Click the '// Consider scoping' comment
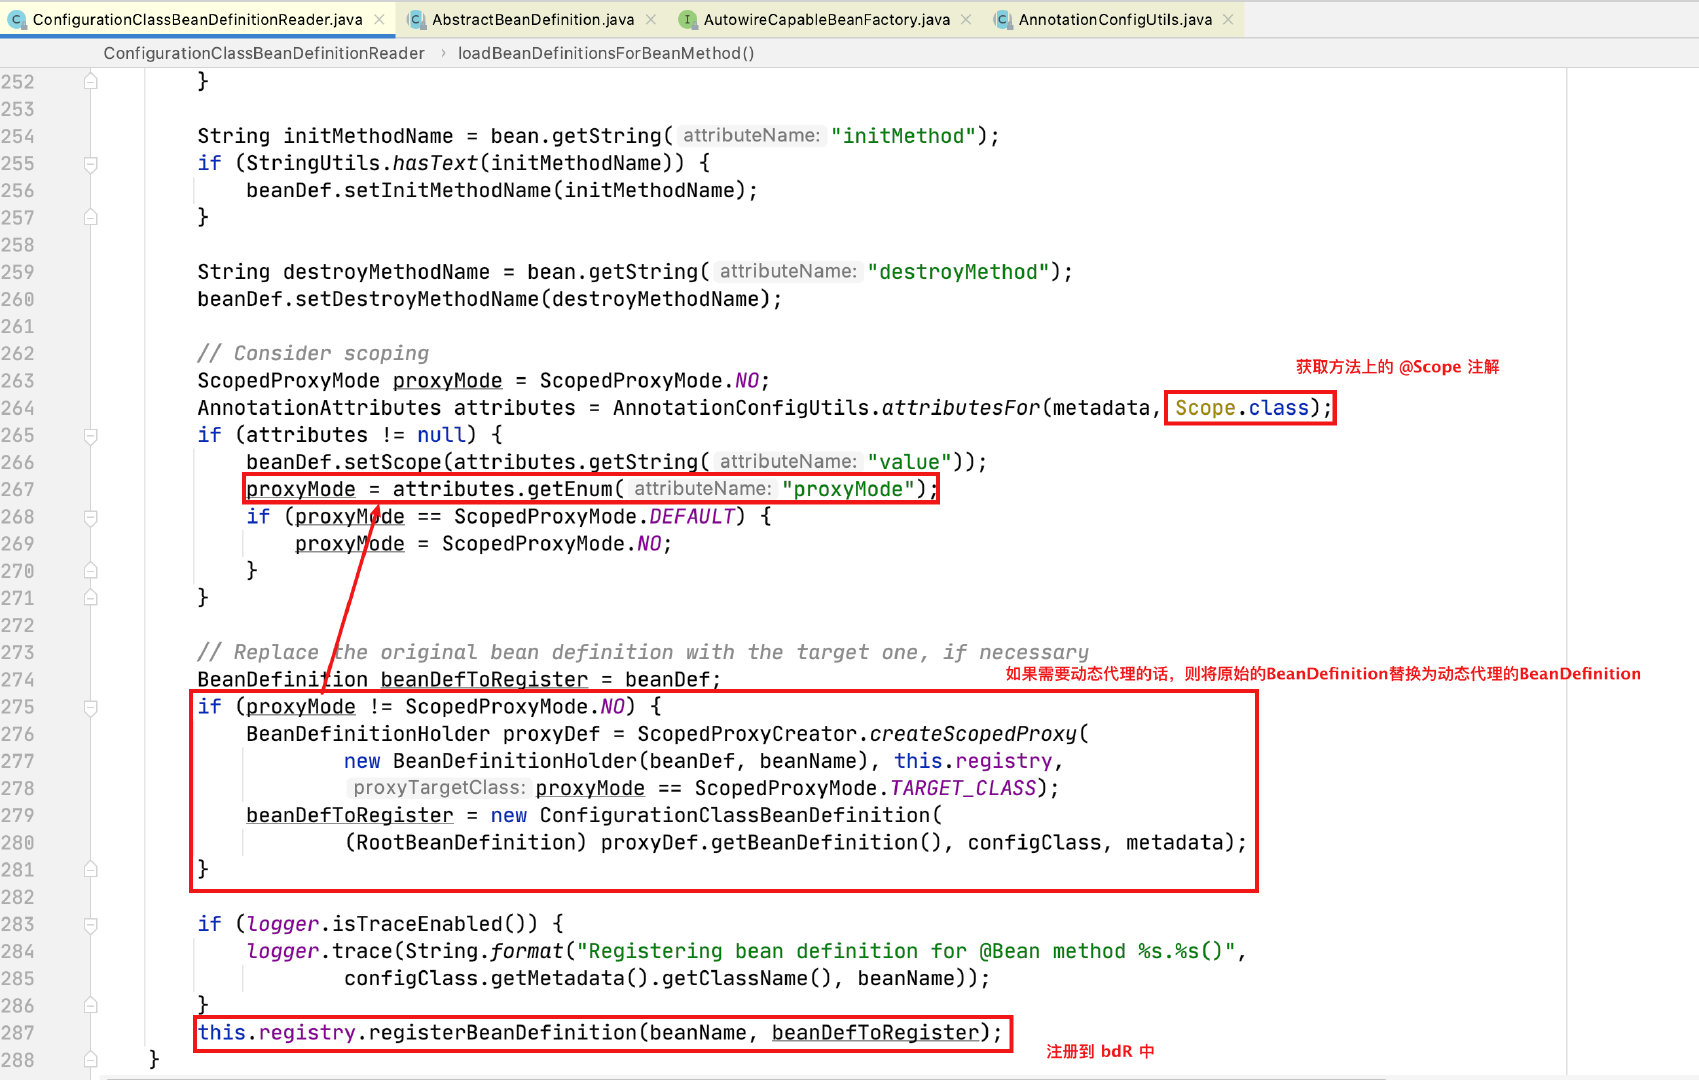Screen dimensions: 1699x1080 click(x=313, y=353)
